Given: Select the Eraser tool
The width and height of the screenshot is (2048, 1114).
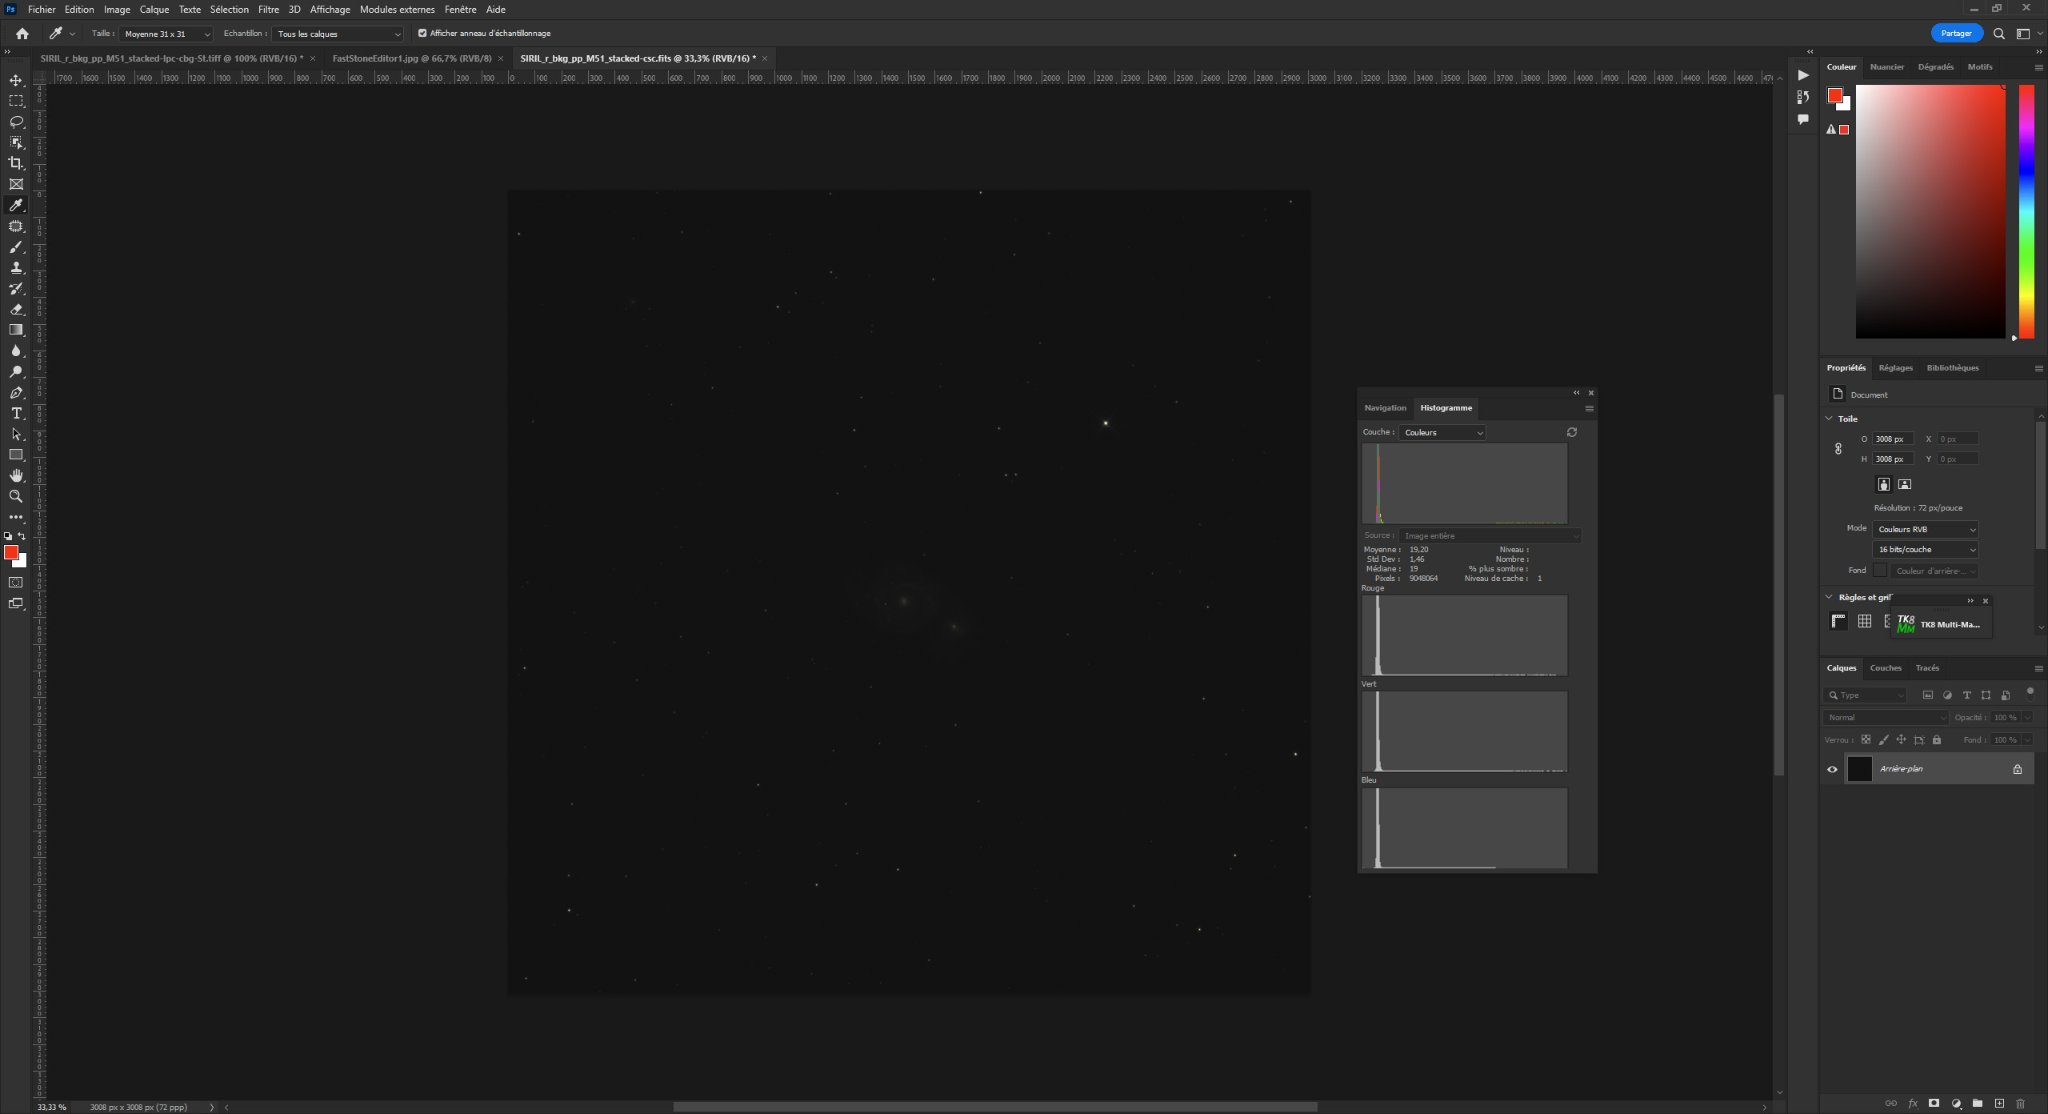Looking at the screenshot, I should coord(16,309).
